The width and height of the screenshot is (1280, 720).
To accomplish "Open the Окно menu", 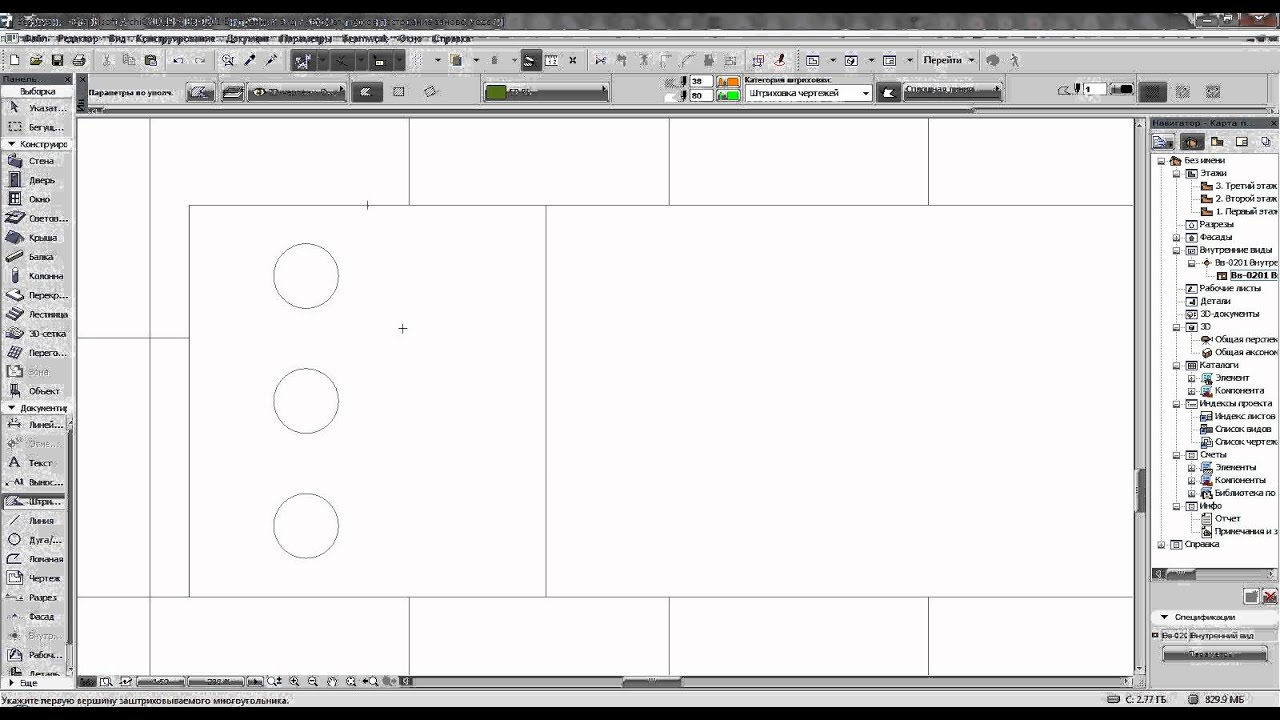I will [410, 38].
